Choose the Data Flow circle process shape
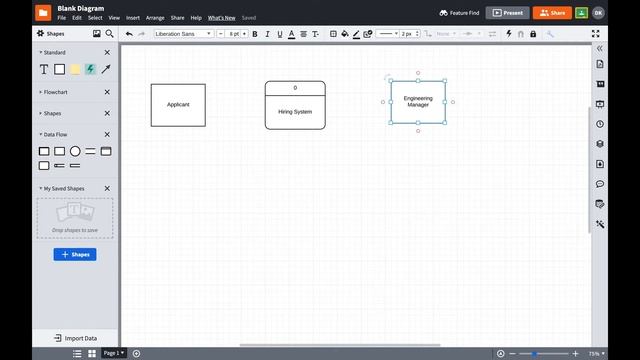The height and width of the screenshot is (360, 640). pyautogui.click(x=75, y=151)
